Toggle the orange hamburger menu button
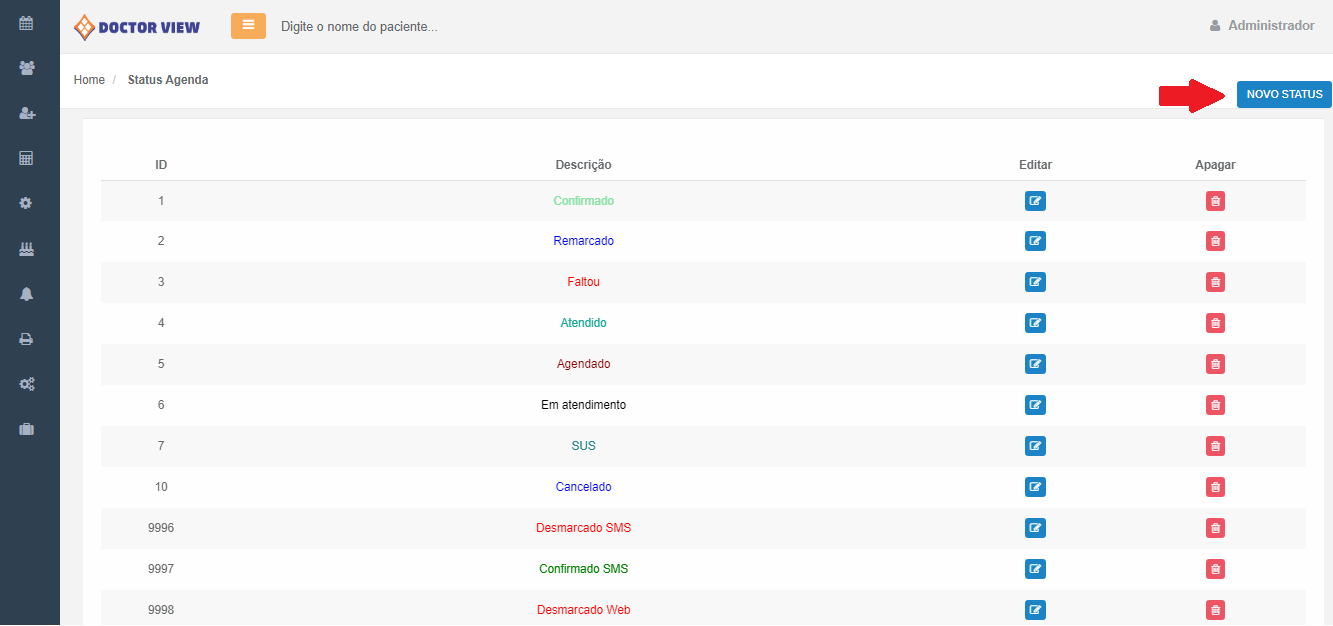The width and height of the screenshot is (1333, 626). pyautogui.click(x=248, y=26)
